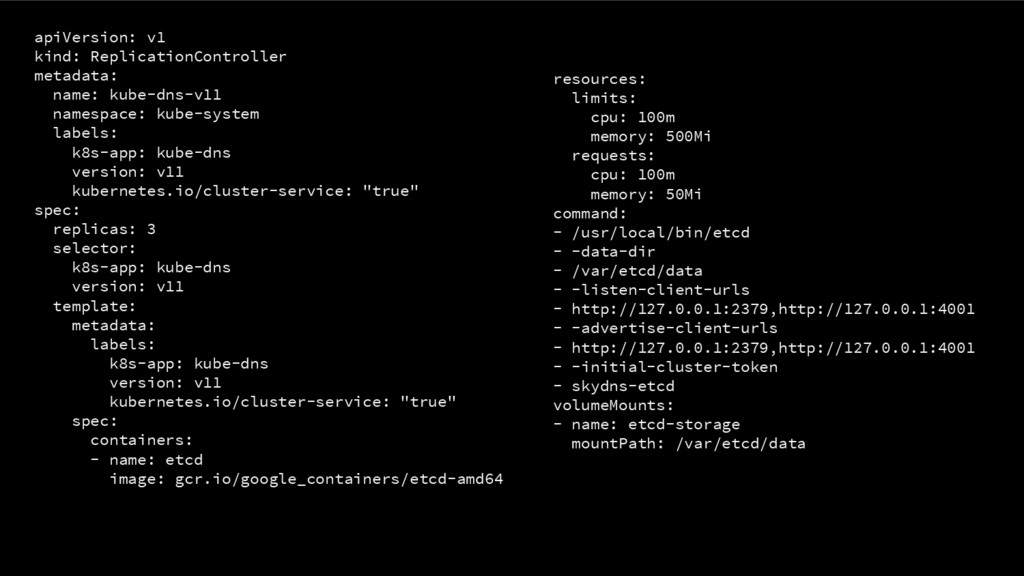Click the '- name: etcd' line
1024x576 pixels.
pyautogui.click(x=146, y=460)
